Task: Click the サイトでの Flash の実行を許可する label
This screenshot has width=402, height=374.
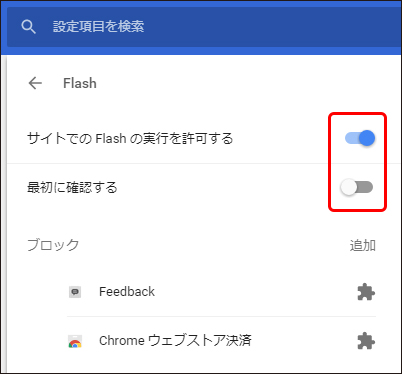Action: tap(130, 138)
